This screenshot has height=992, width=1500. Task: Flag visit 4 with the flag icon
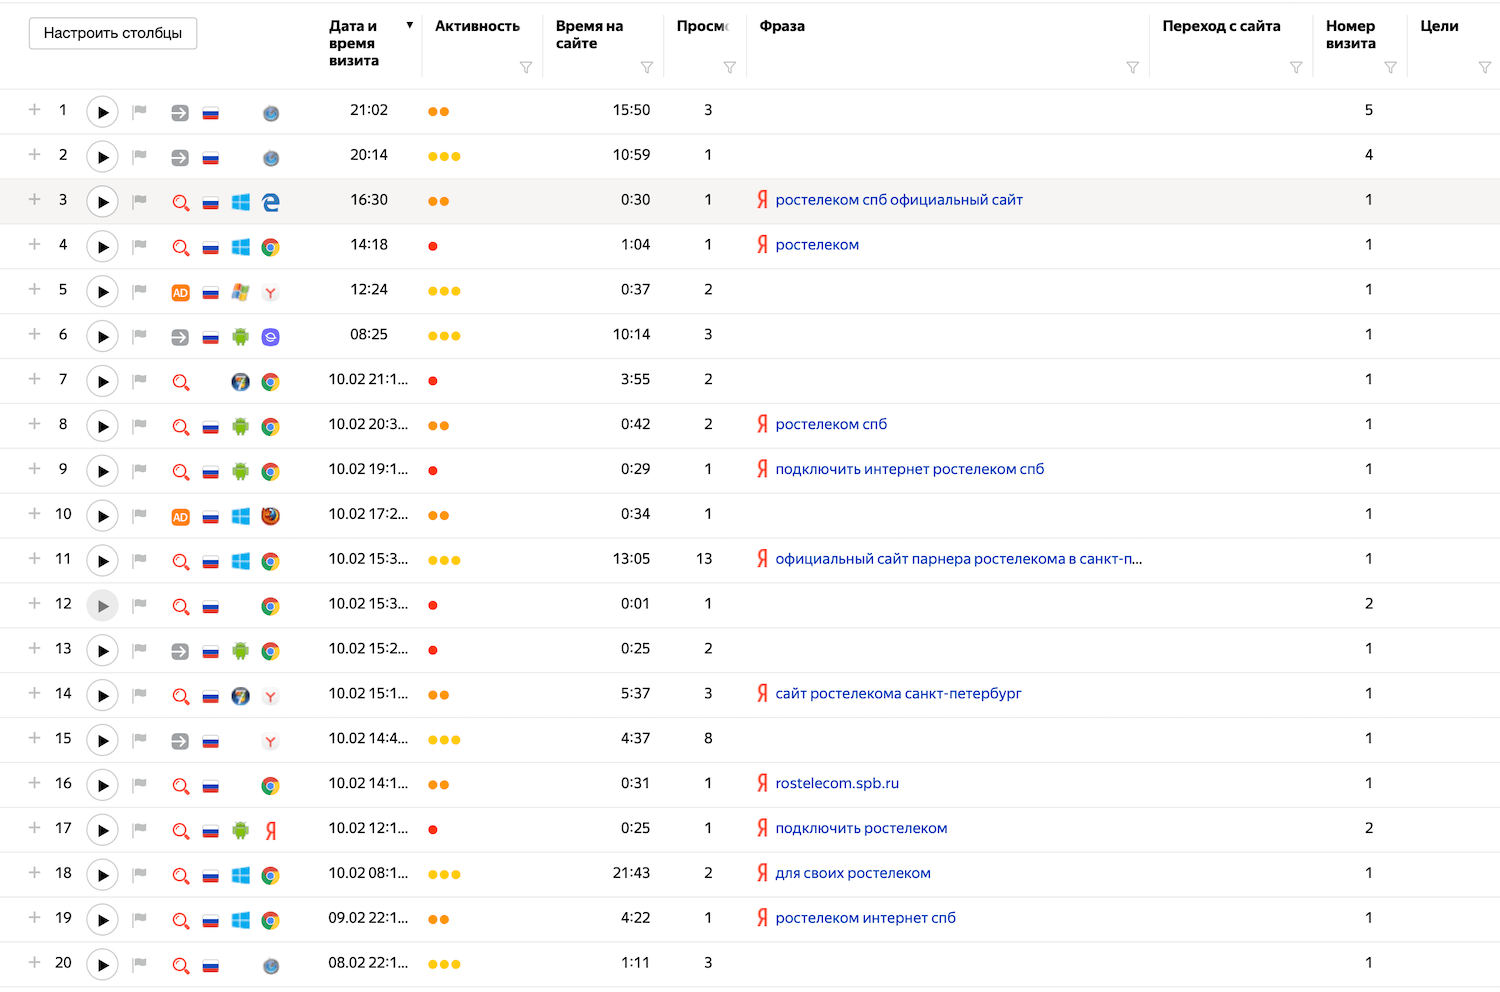[x=140, y=246]
